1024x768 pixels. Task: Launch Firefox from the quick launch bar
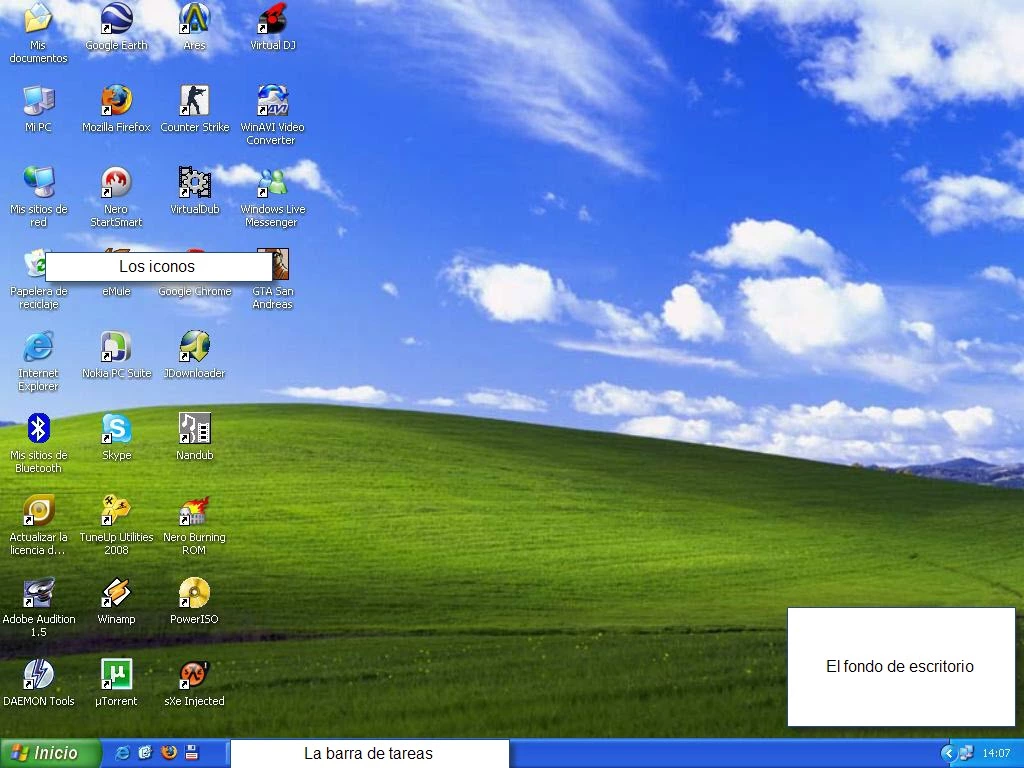[x=168, y=753]
